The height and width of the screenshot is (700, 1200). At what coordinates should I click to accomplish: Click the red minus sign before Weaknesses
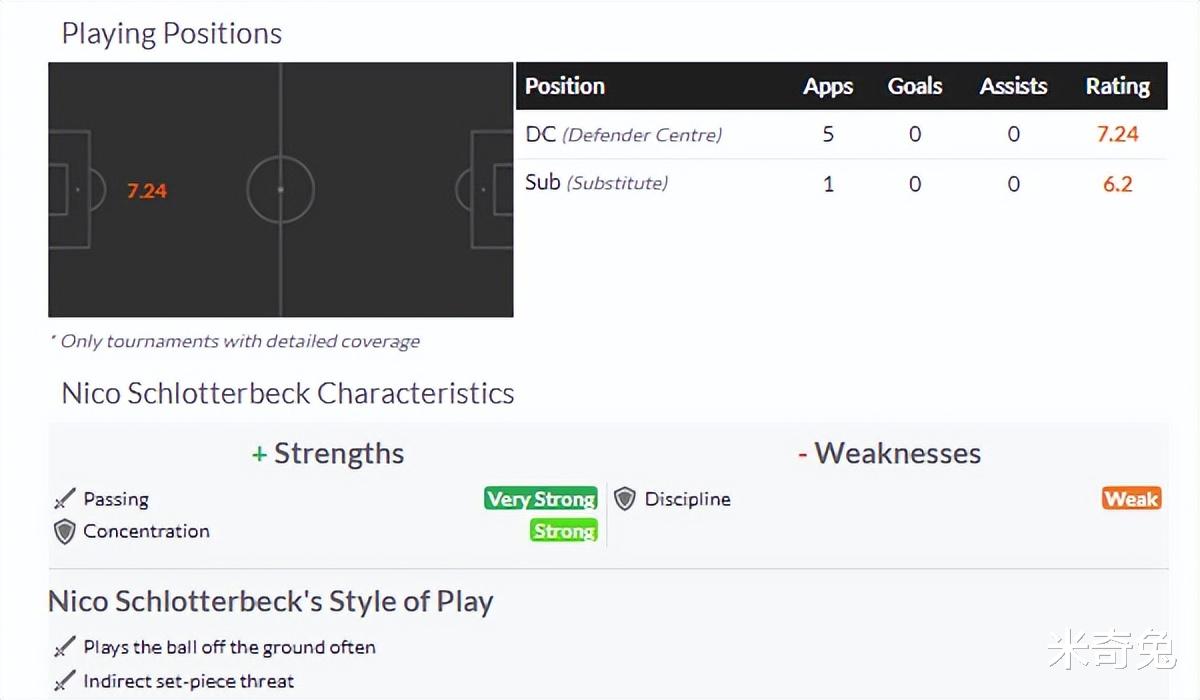coord(802,455)
